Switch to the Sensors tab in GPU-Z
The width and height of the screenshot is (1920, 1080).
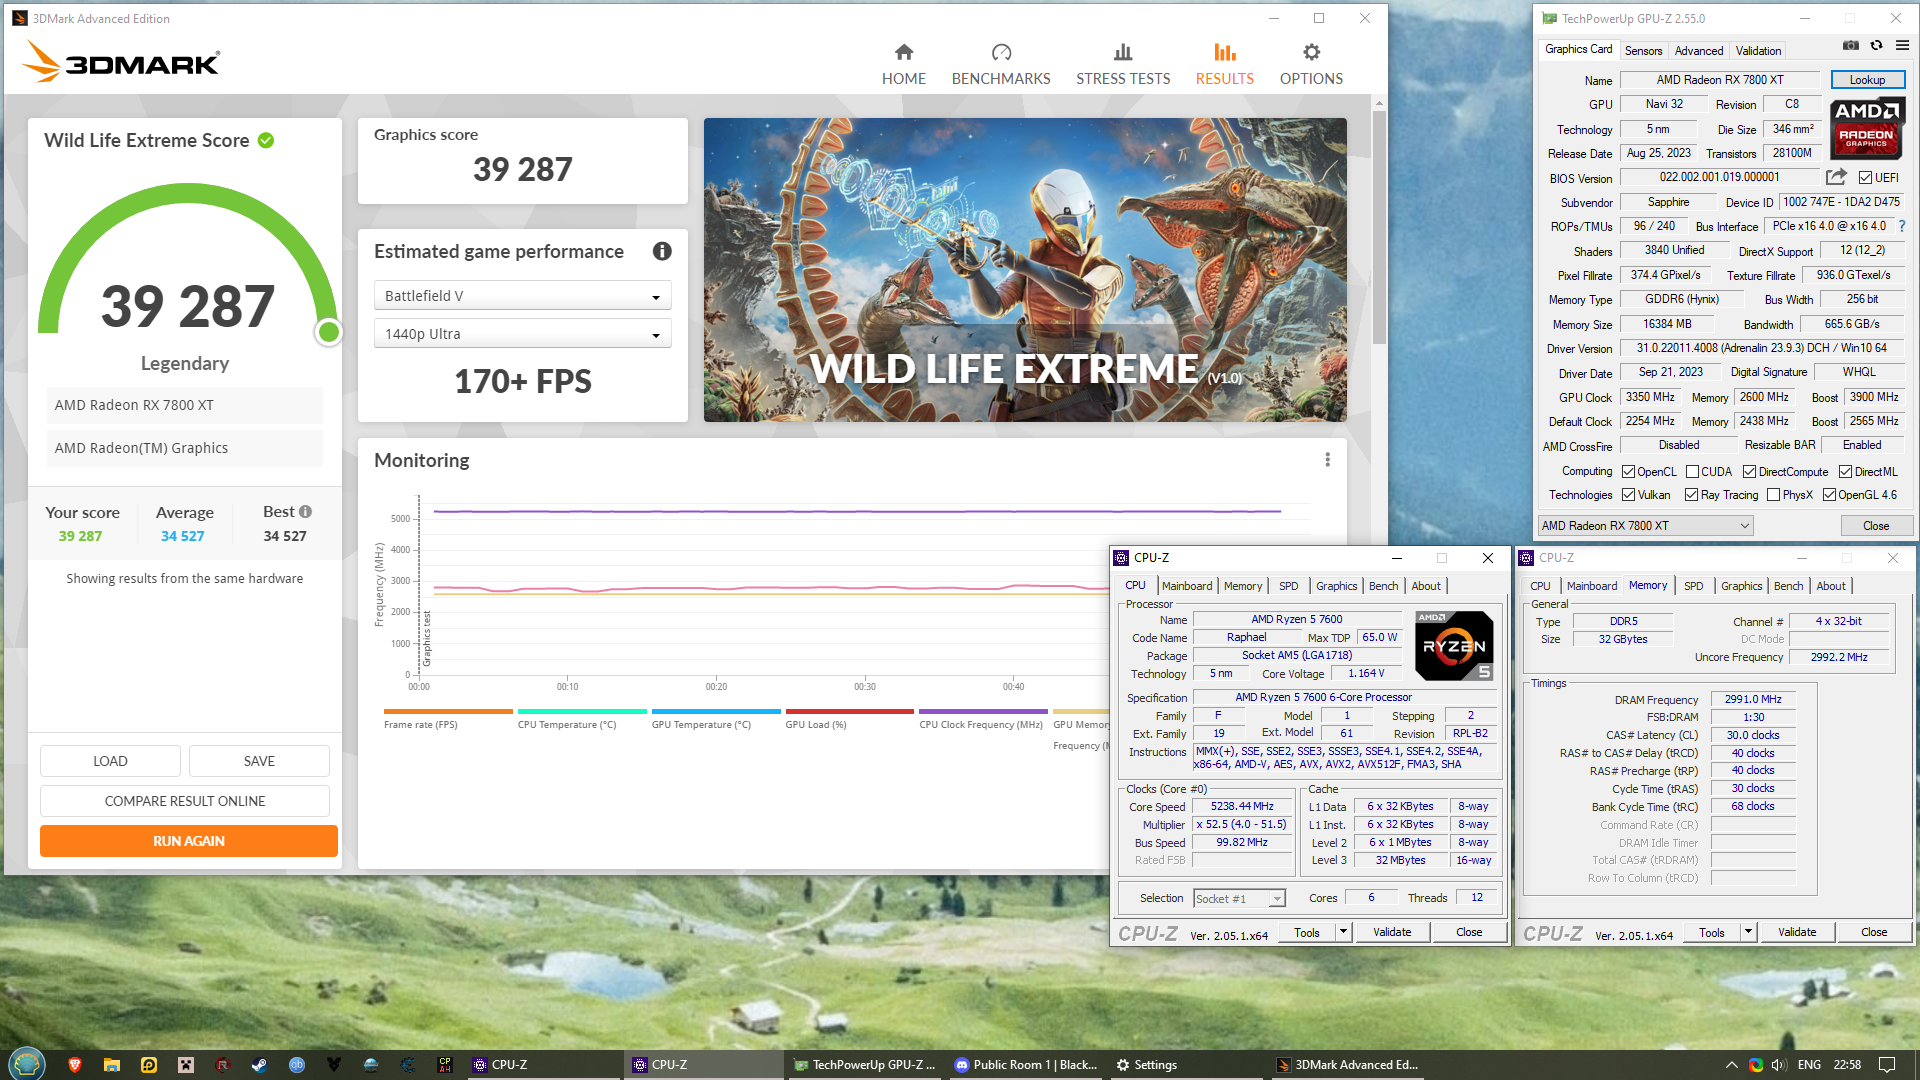pyautogui.click(x=1643, y=51)
